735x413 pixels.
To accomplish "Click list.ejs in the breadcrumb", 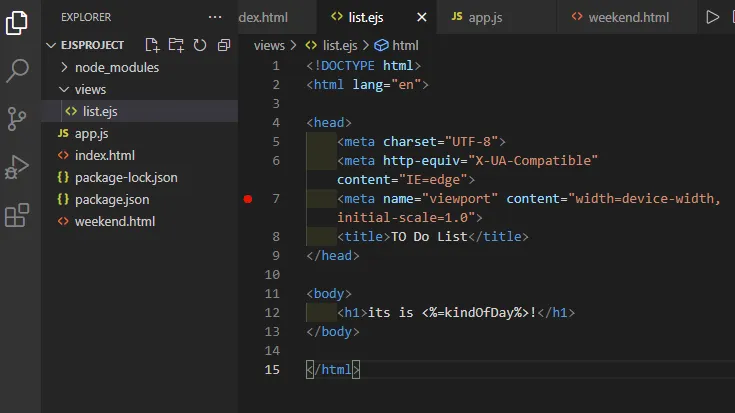I will click(x=340, y=45).
